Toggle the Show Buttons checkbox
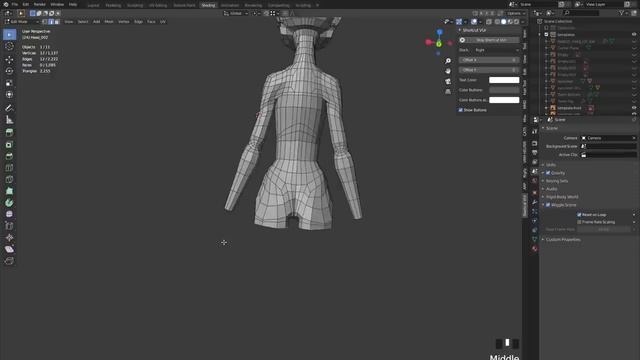This screenshot has width=640, height=360. [460, 110]
